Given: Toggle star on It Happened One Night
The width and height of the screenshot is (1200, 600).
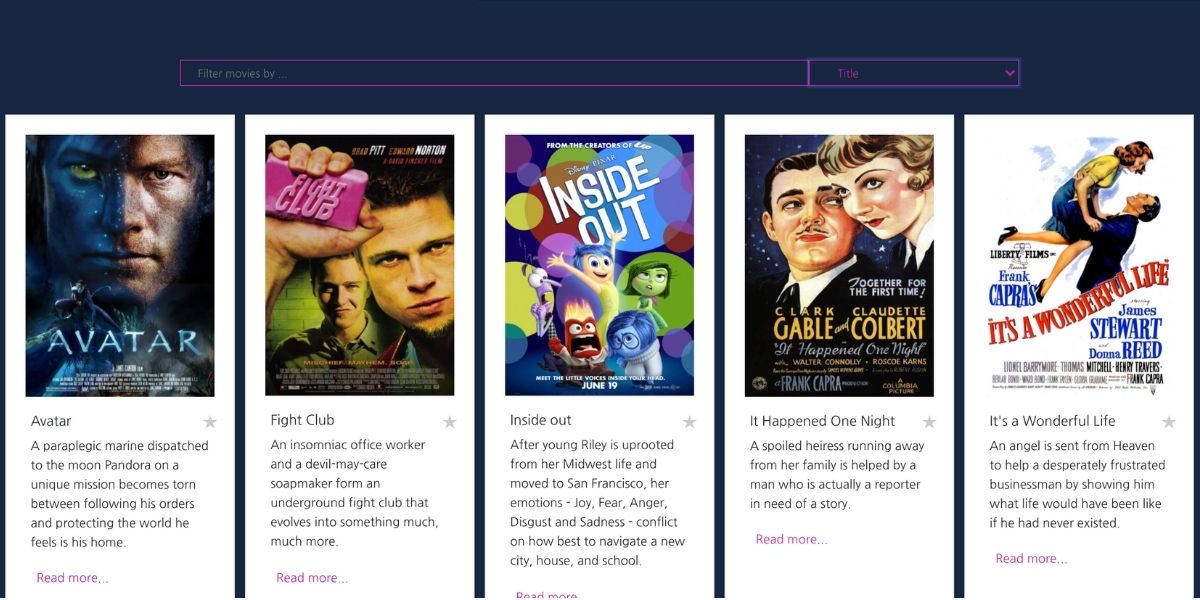Looking at the screenshot, I should [930, 422].
